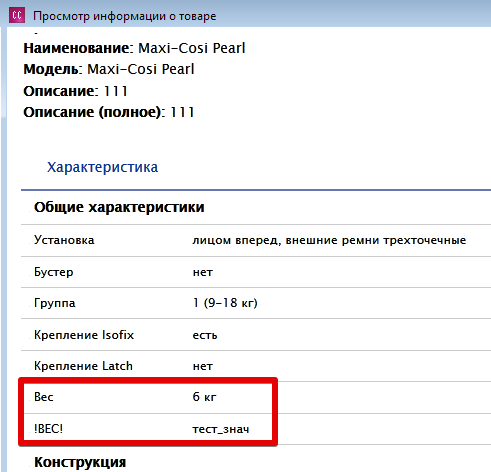Click the 'есть' value for Isofix

(x=205, y=335)
